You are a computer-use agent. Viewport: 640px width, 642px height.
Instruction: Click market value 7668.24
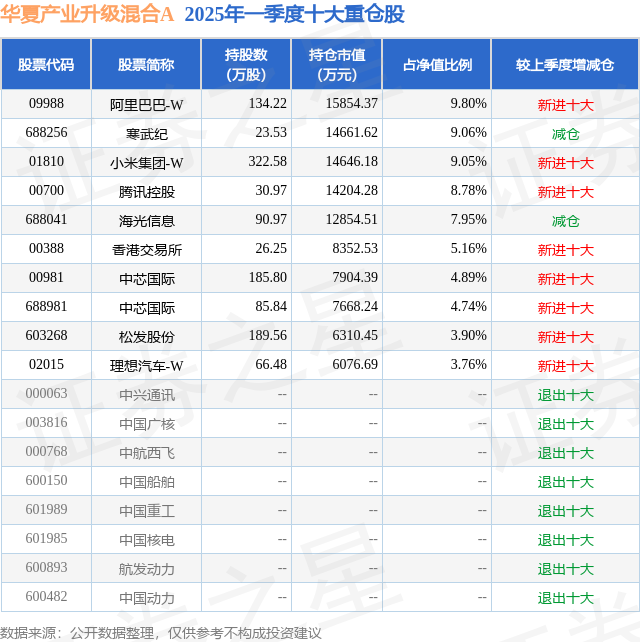[x=355, y=307]
